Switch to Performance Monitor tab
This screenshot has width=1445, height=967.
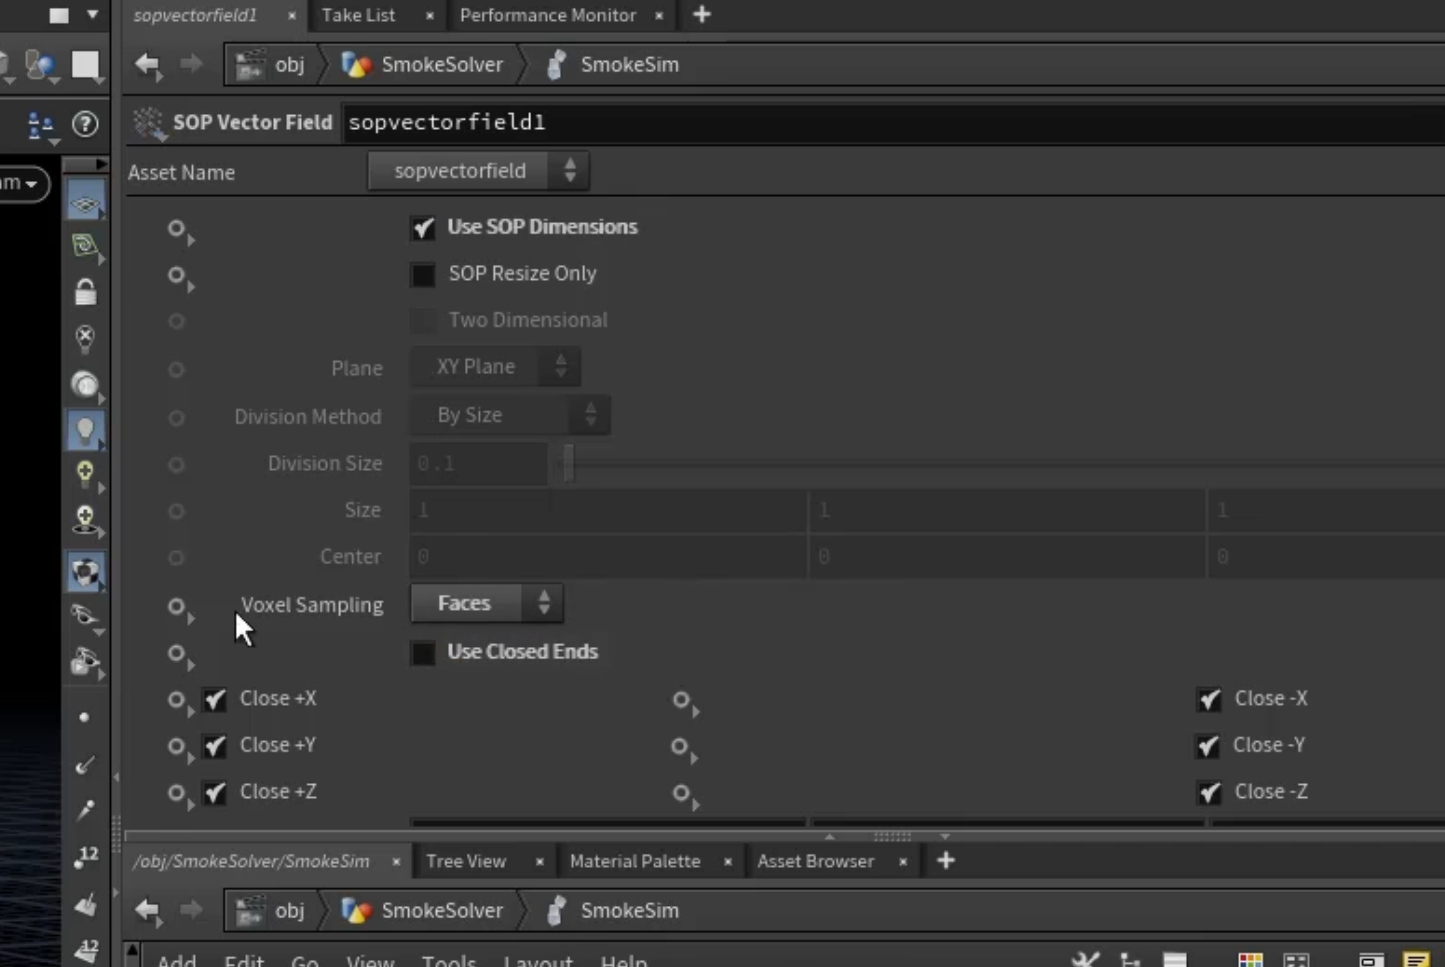pos(548,15)
